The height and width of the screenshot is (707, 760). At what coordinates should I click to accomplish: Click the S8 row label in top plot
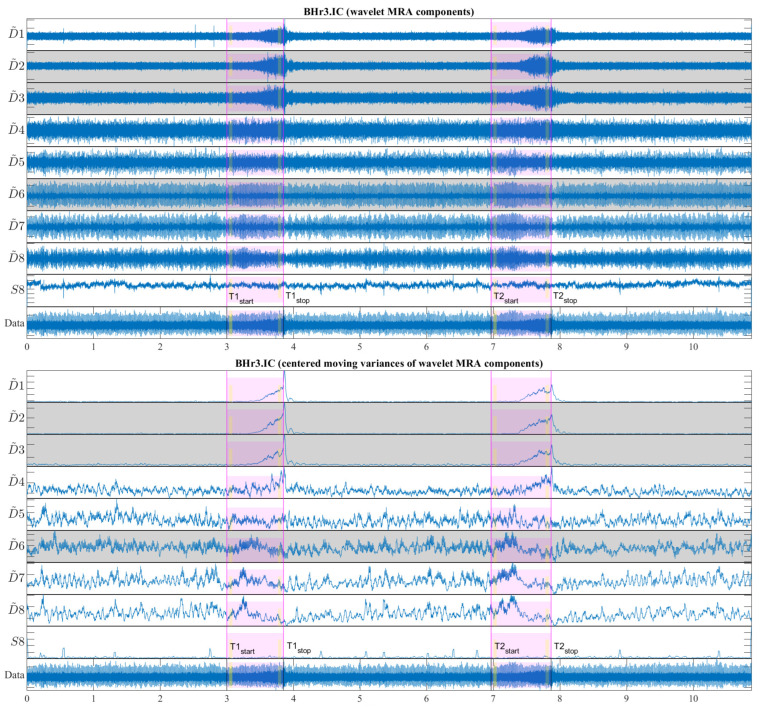click(17, 289)
